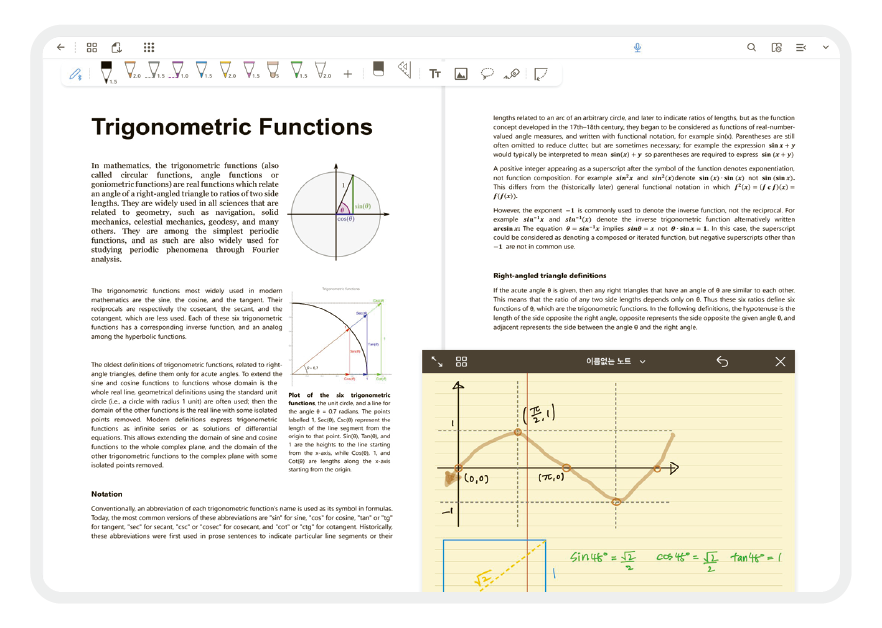Click the handwritten cos45° formula
Viewport: 882px width, 628px height.
pyautogui.click(x=687, y=560)
